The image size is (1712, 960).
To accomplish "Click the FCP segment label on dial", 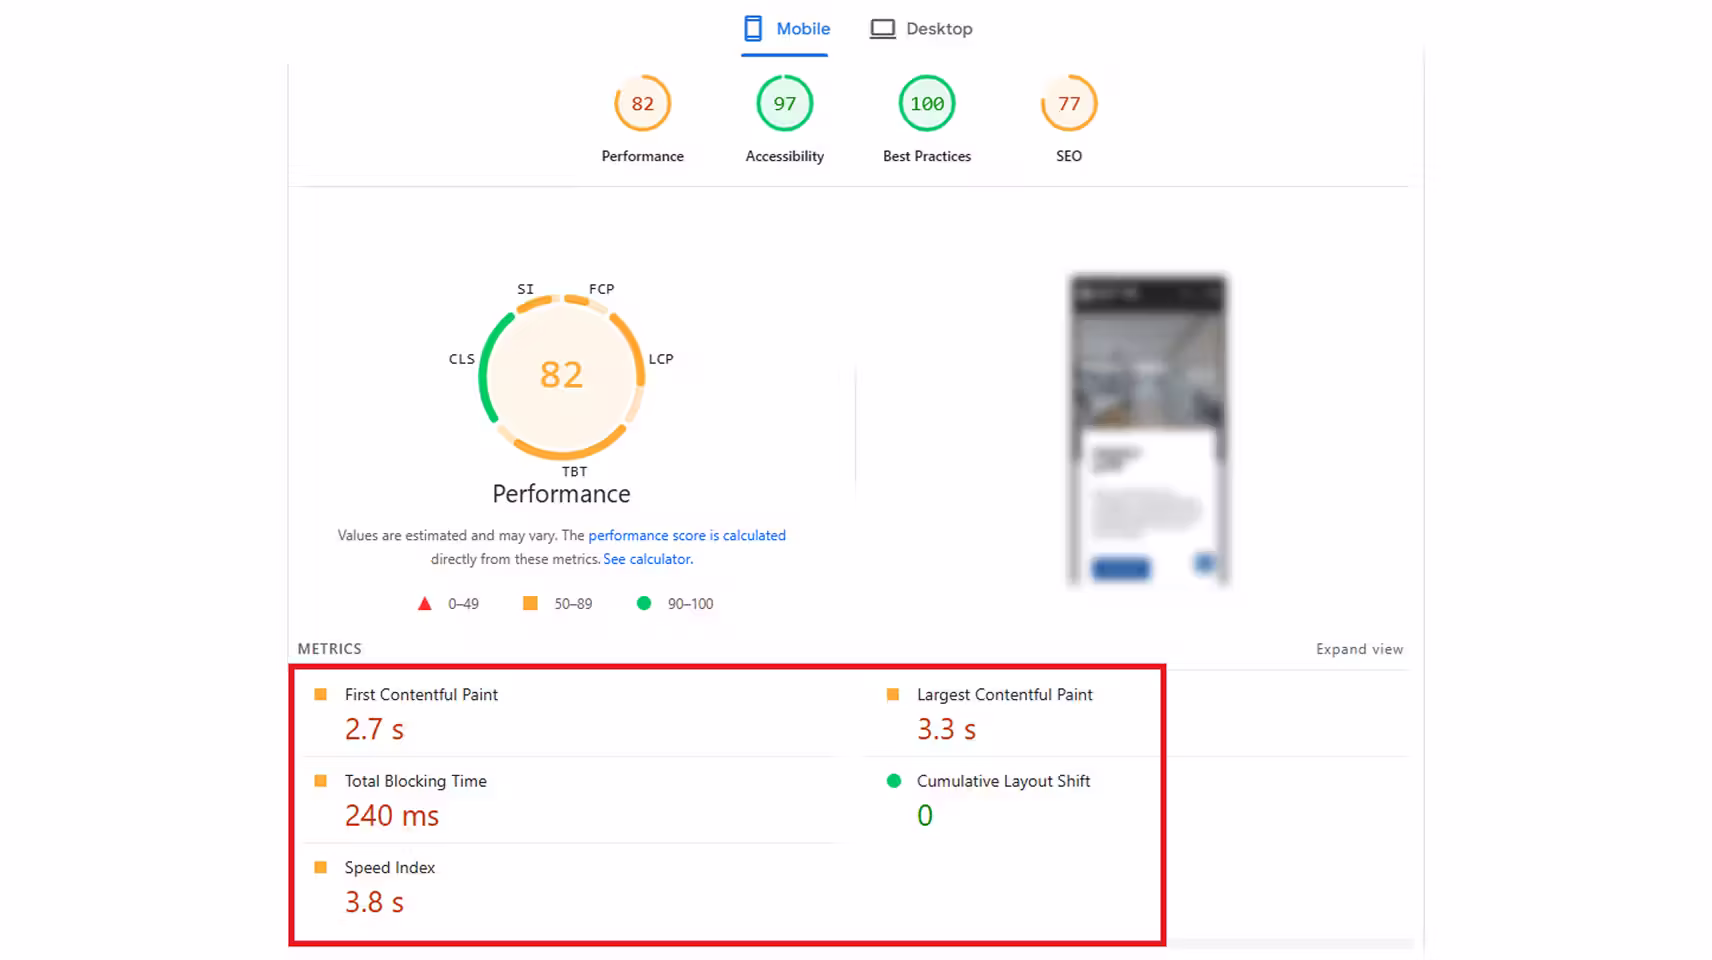I will pos(601,289).
